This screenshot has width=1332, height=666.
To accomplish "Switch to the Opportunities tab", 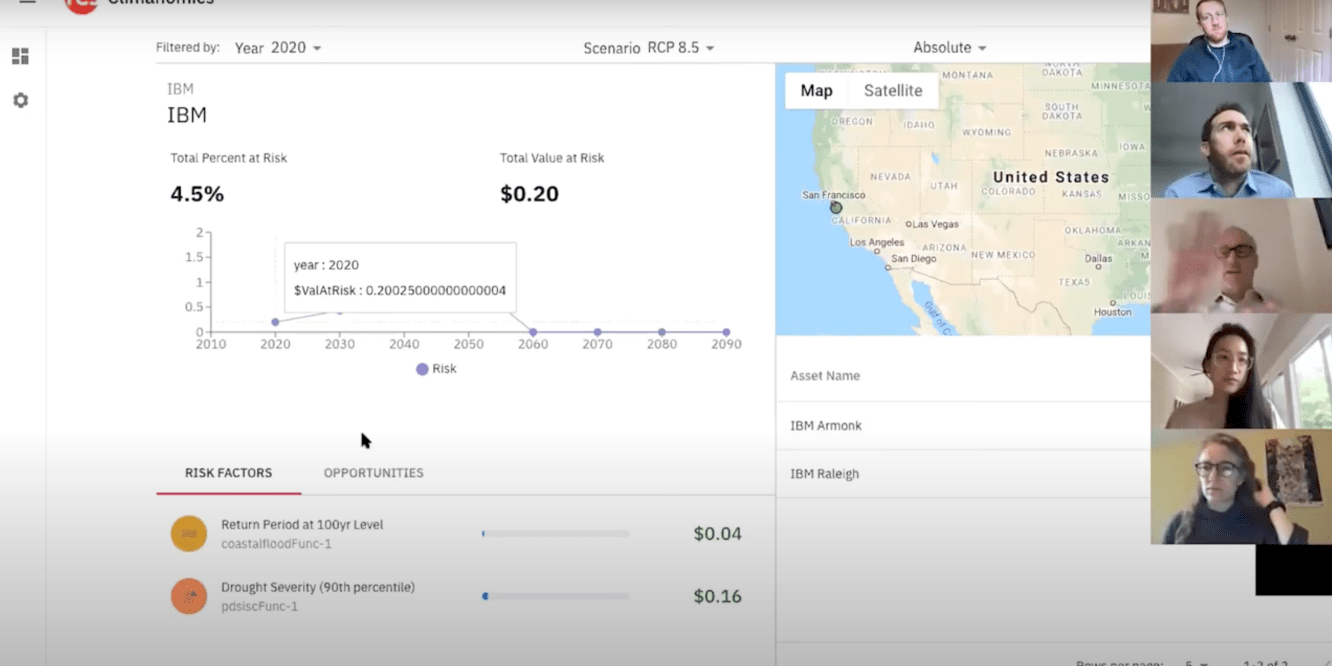I will (x=373, y=473).
